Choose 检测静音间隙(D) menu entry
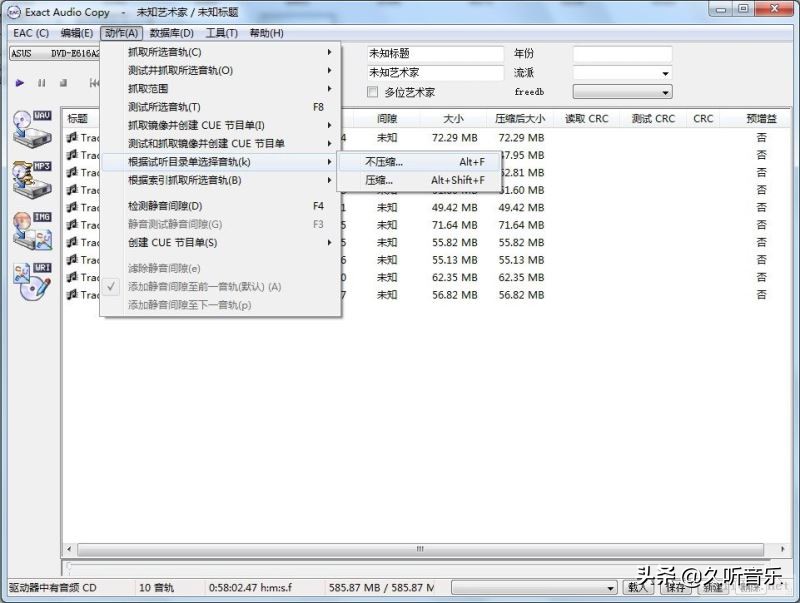This screenshot has height=603, width=800. pos(220,206)
